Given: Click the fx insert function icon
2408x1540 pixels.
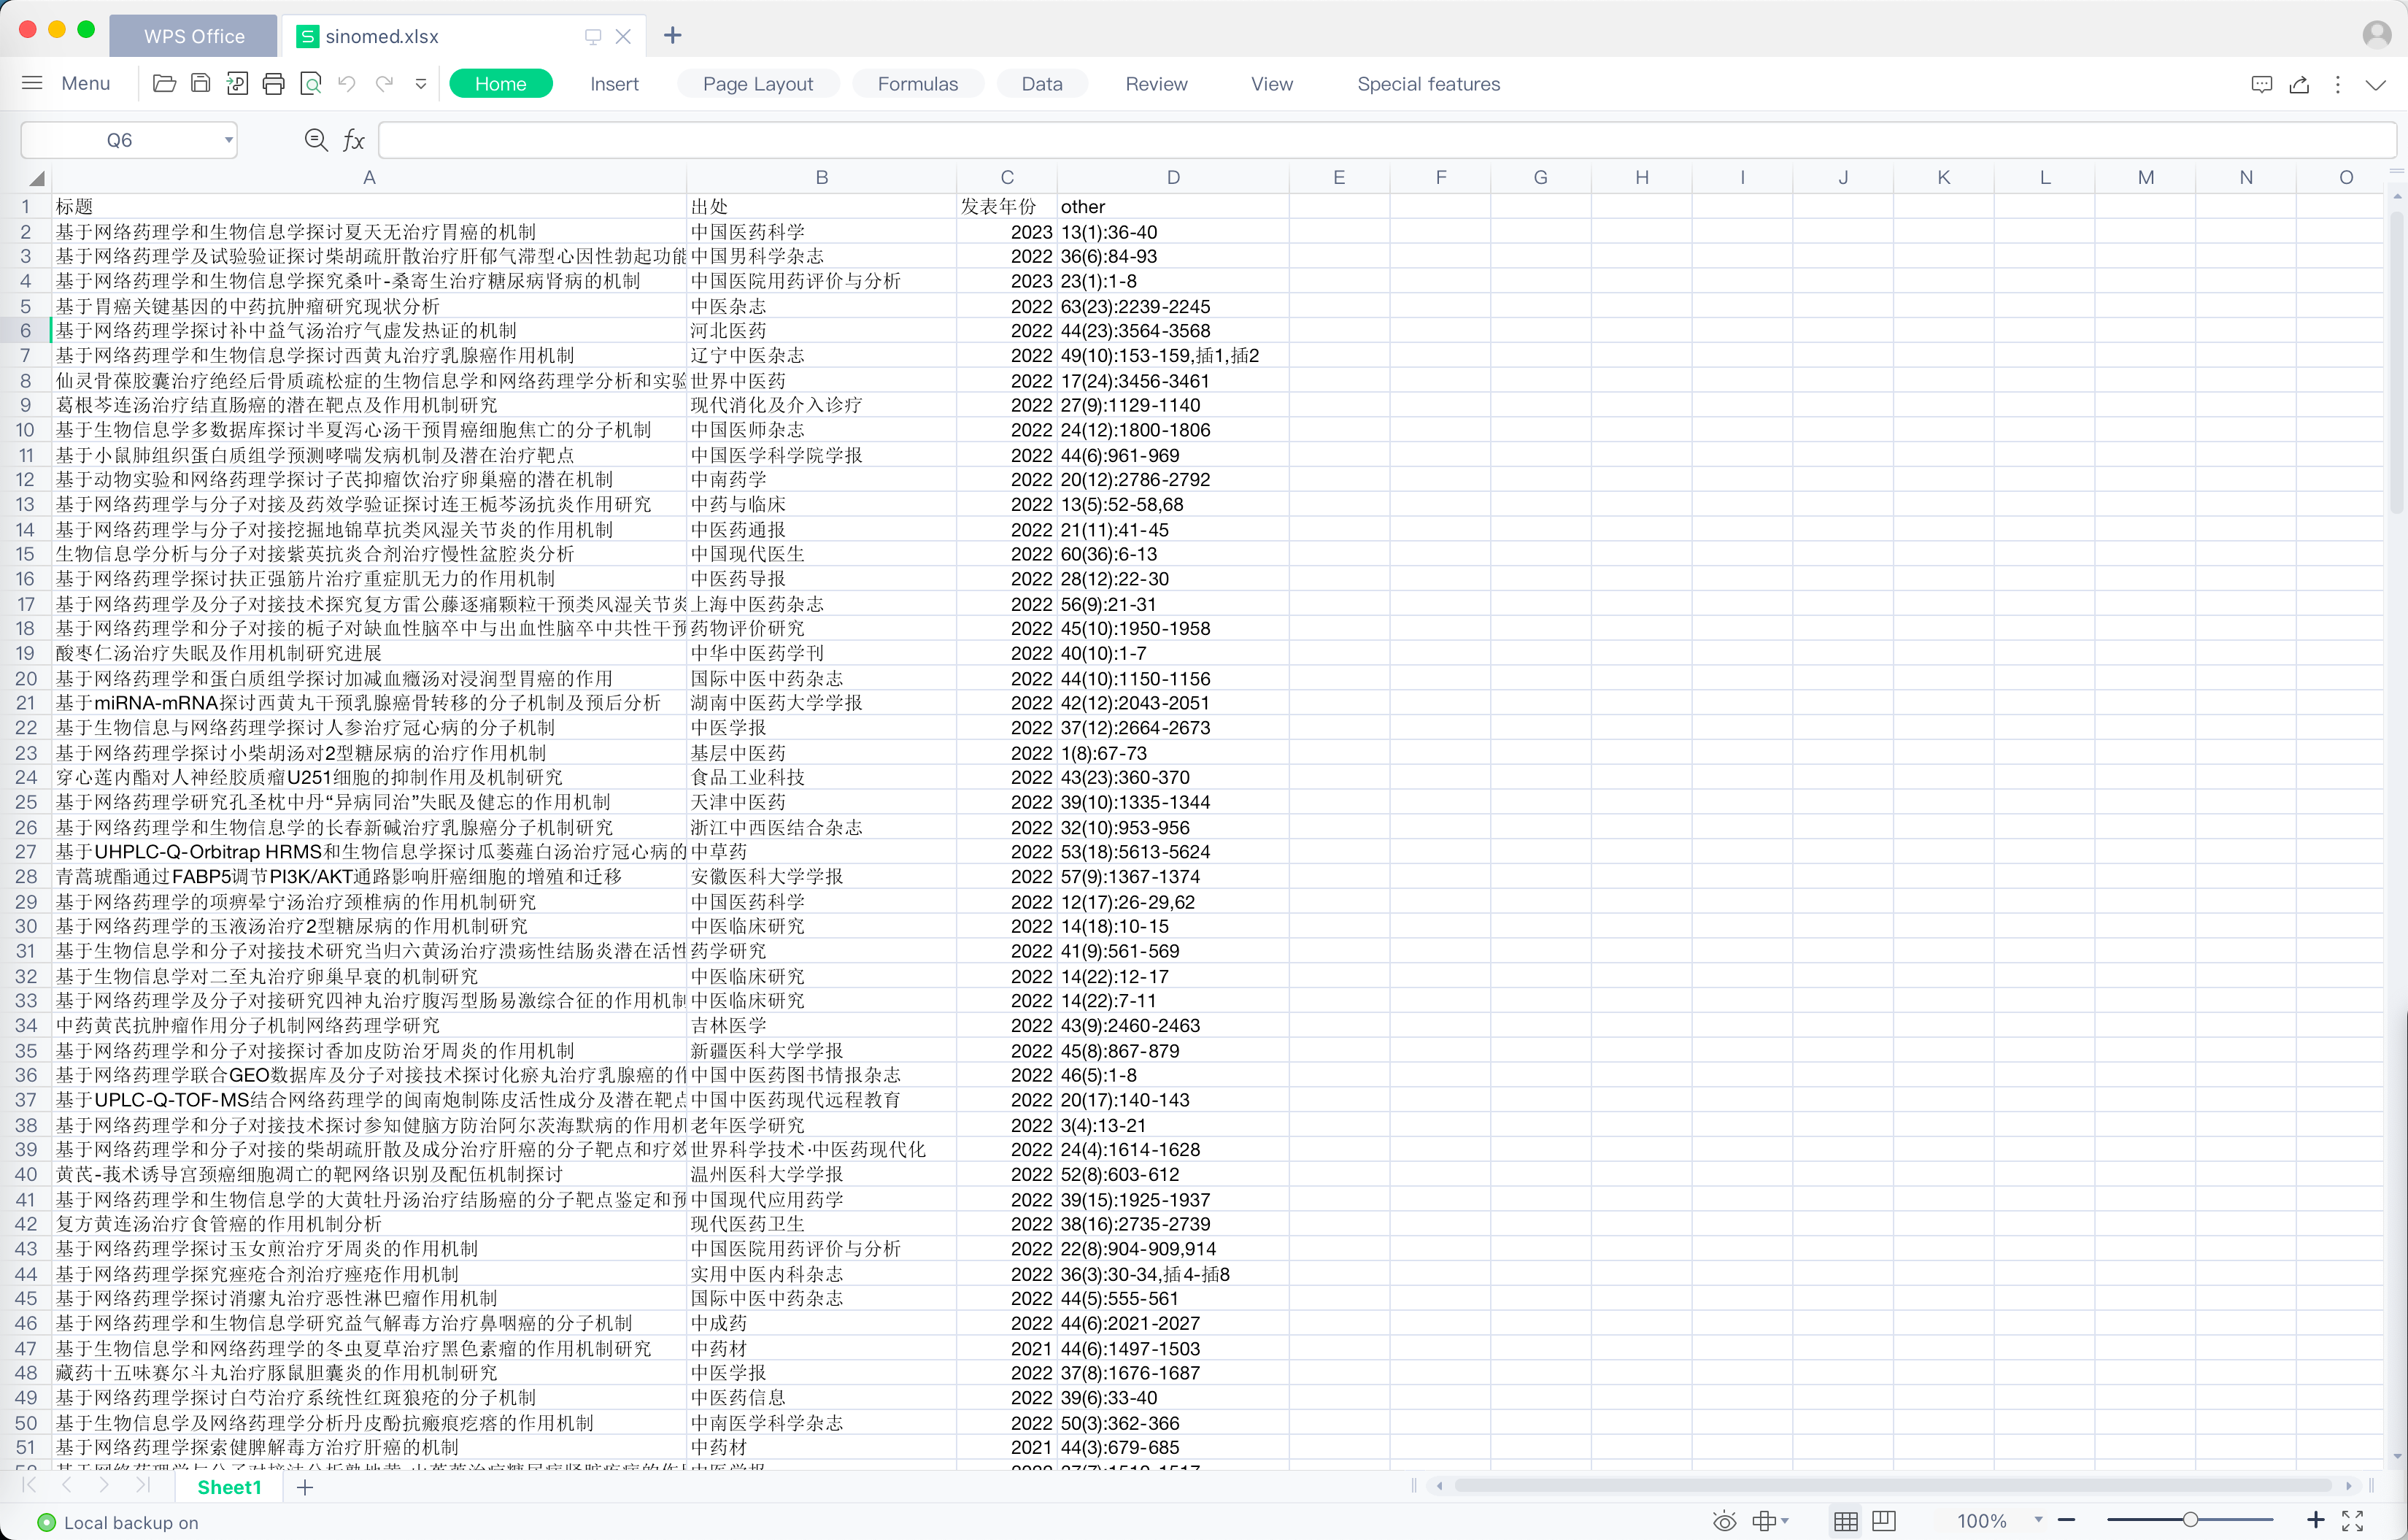Looking at the screenshot, I should (354, 140).
